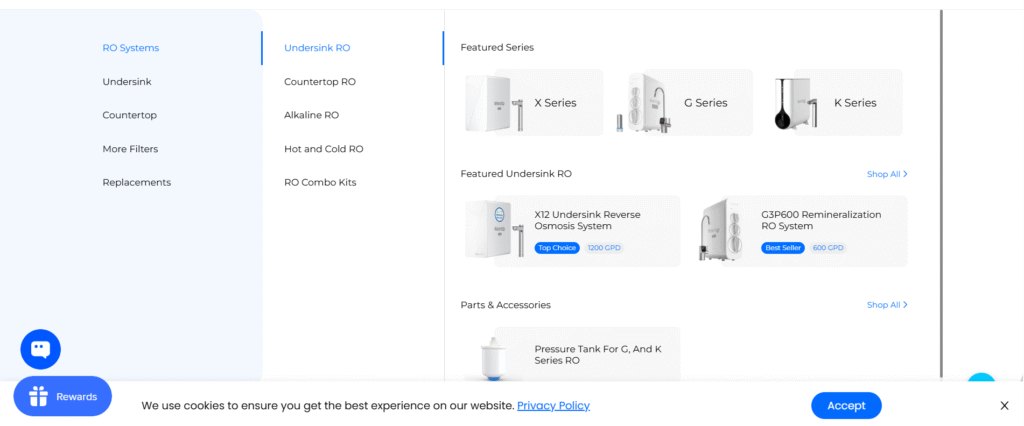Dismiss the cookie banner with X

[x=1004, y=406]
